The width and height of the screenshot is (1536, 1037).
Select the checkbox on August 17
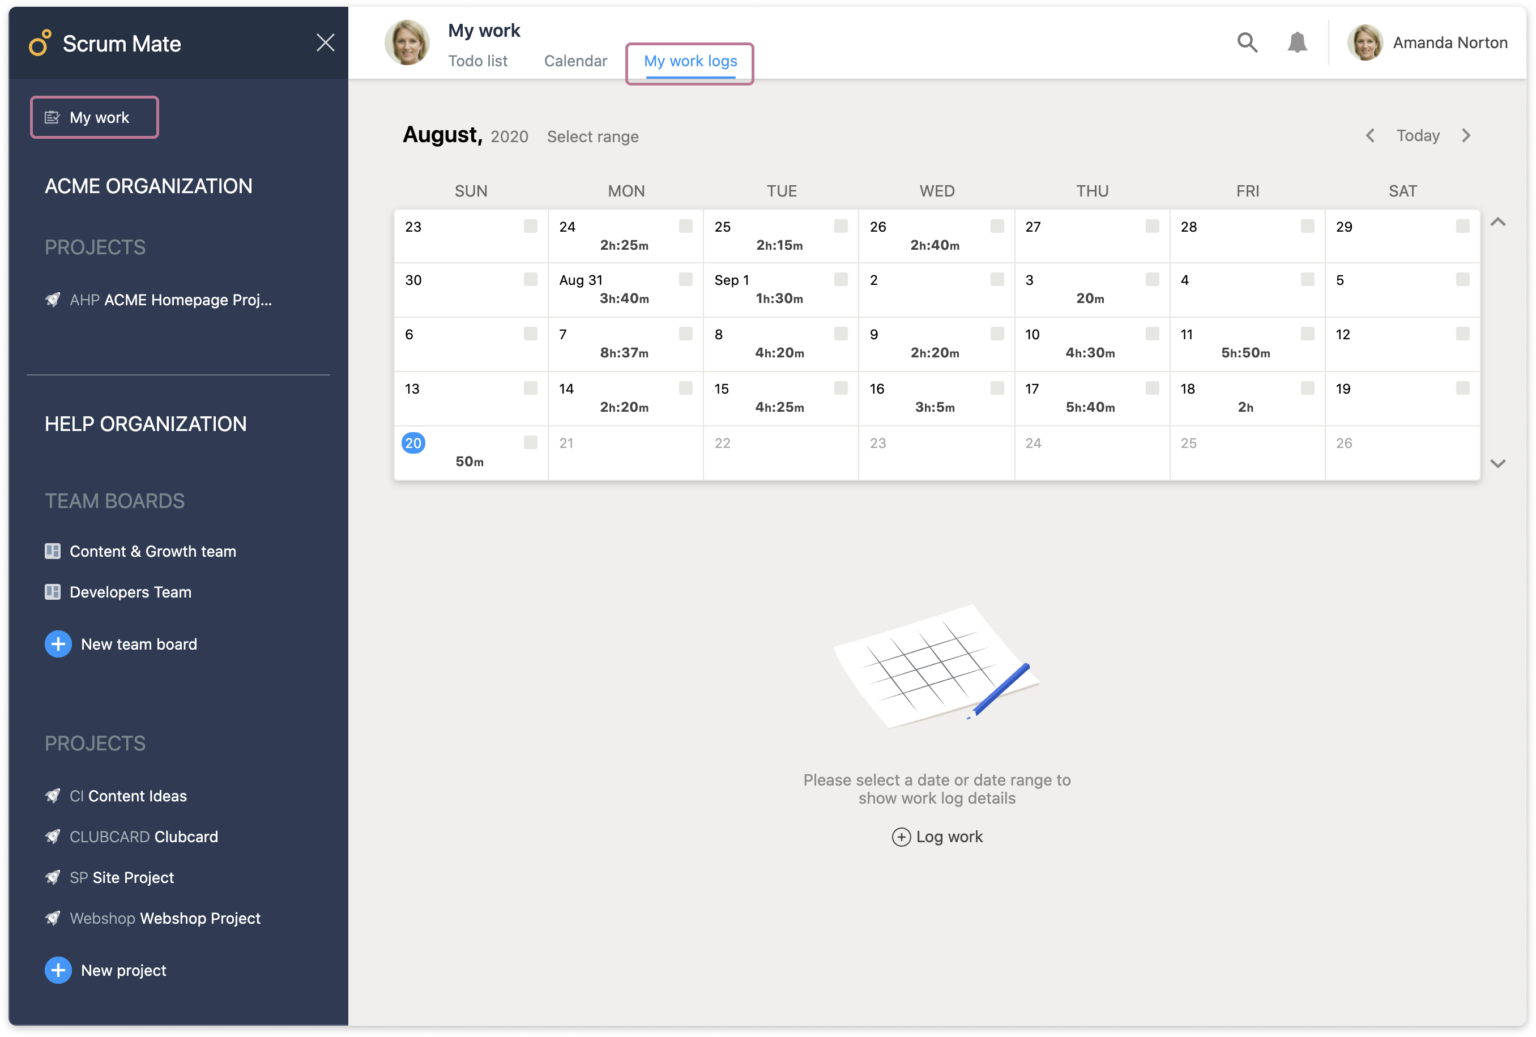[x=1152, y=388]
